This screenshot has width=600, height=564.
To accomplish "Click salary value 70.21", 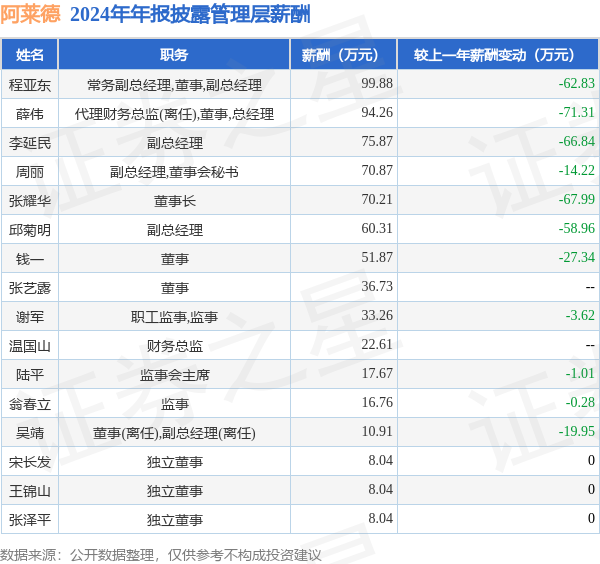I will coord(377,199).
